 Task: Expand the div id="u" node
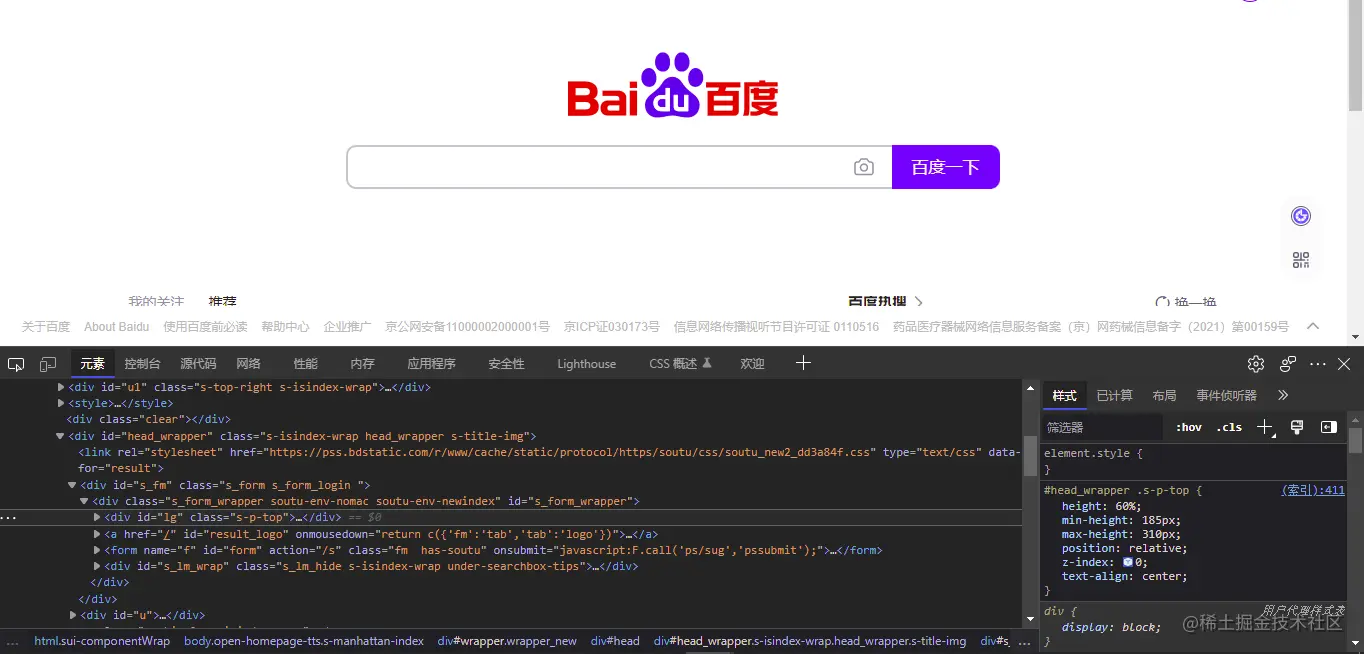73,615
